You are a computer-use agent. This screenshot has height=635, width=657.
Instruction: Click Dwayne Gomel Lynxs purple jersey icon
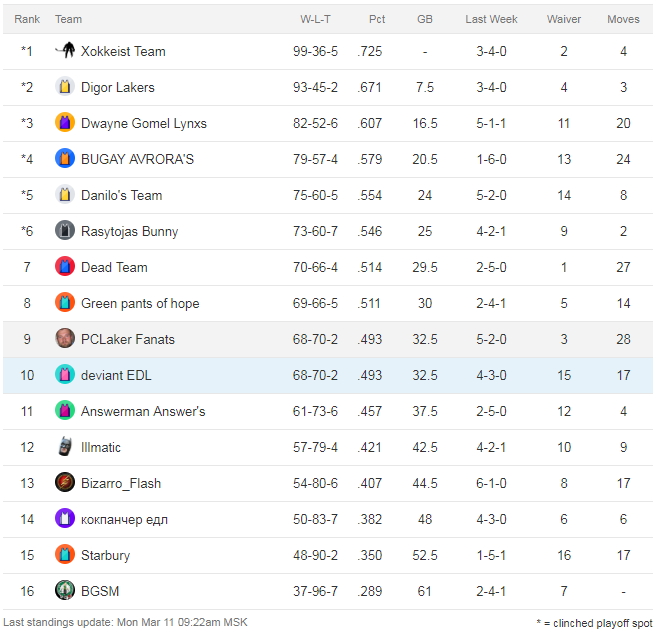pyautogui.click(x=65, y=123)
